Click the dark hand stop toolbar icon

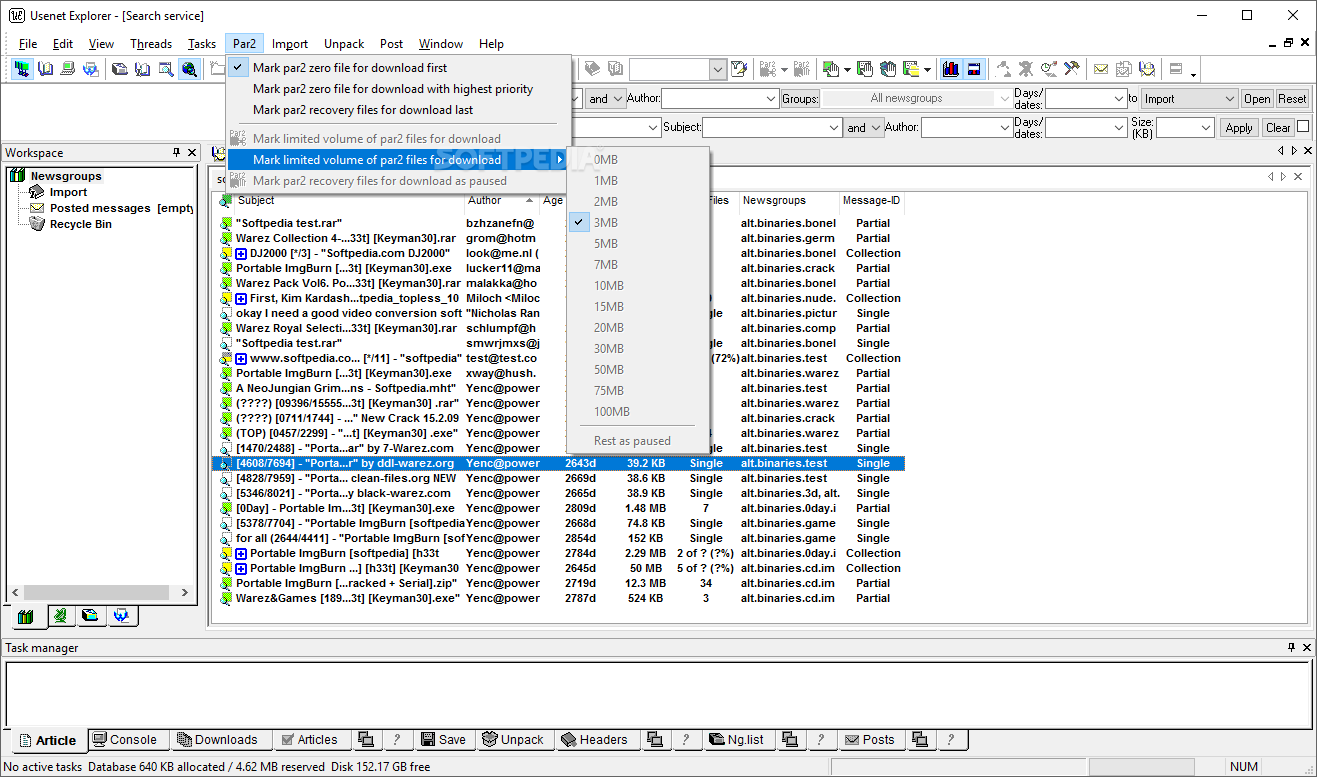tap(889, 69)
